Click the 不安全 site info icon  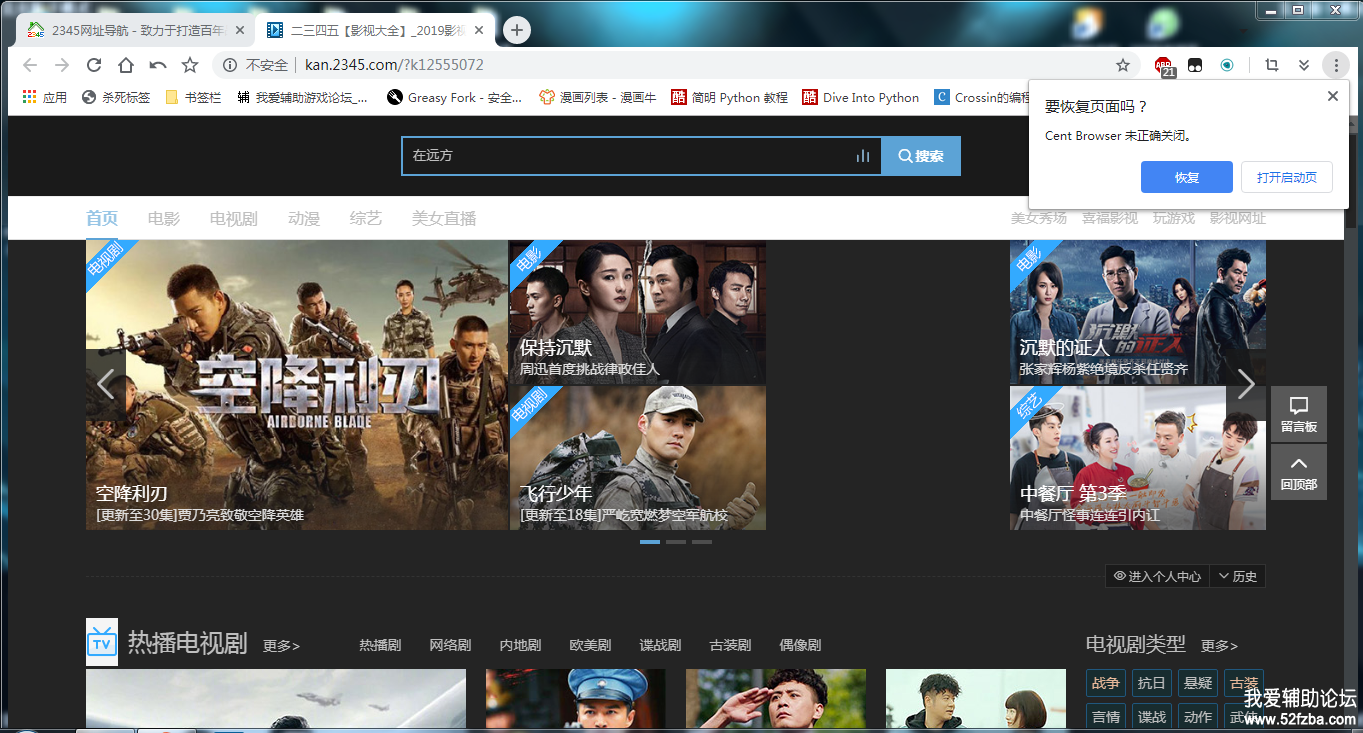pyautogui.click(x=229, y=65)
